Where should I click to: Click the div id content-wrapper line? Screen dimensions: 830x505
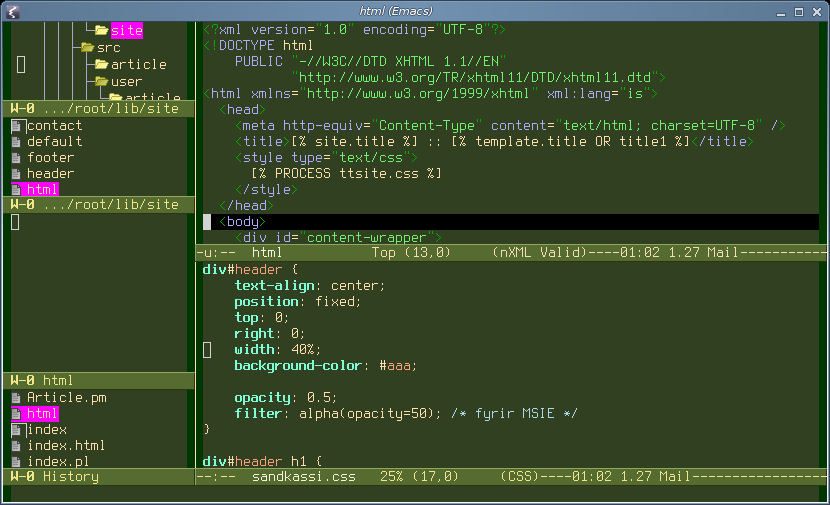pos(338,238)
